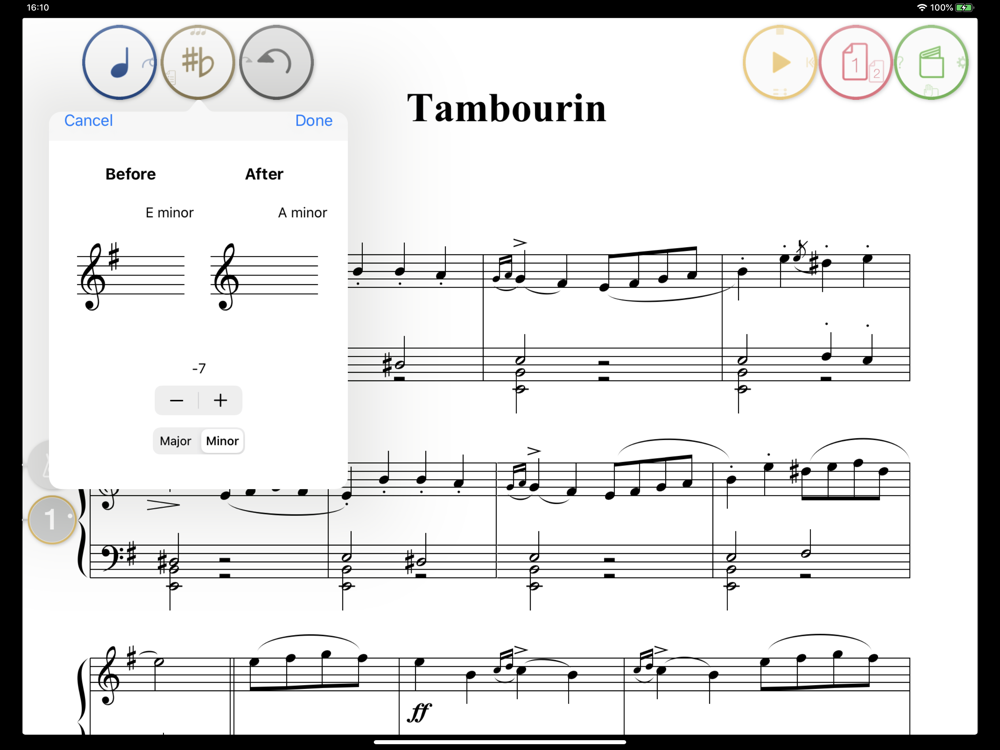Viewport: 1000px width, 750px height.
Task: Select the Tambourin title text
Action: (507, 107)
